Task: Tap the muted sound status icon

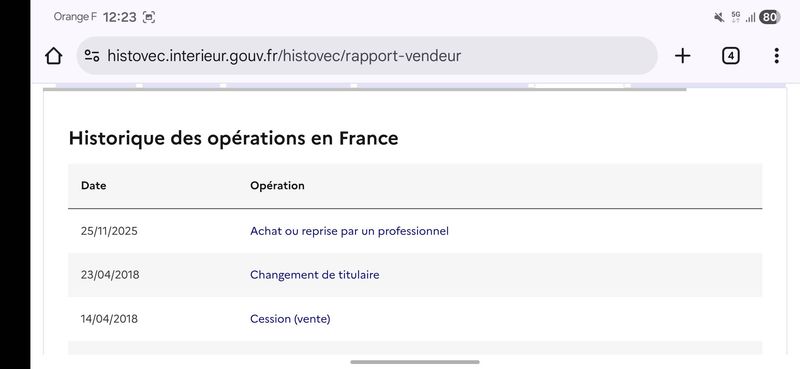Action: (x=719, y=17)
